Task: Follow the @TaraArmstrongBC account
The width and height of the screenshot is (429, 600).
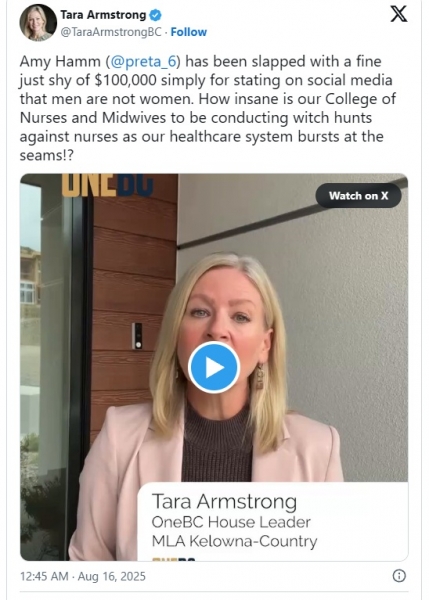Action: tap(189, 32)
